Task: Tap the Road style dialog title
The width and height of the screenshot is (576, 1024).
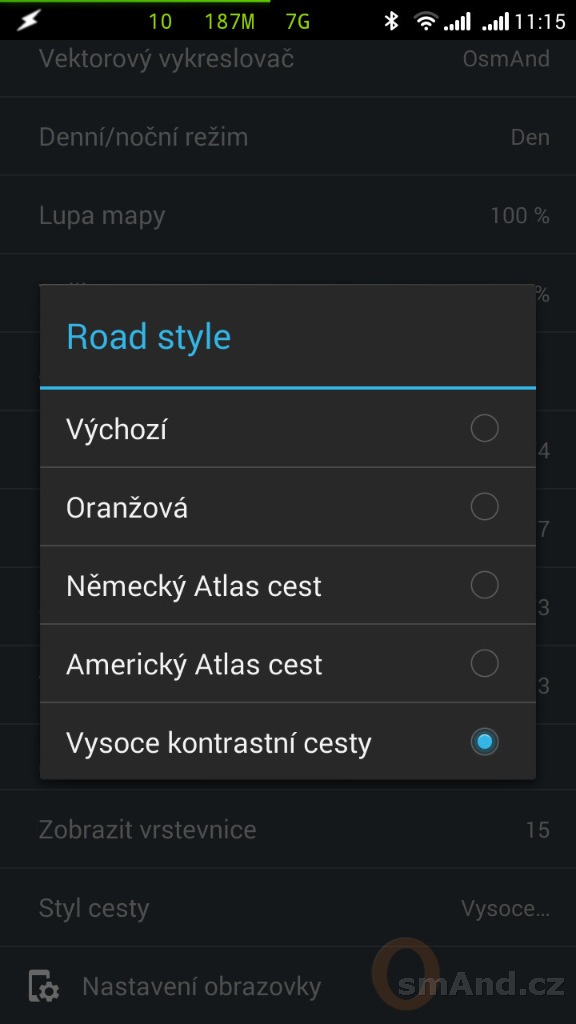Action: click(149, 337)
